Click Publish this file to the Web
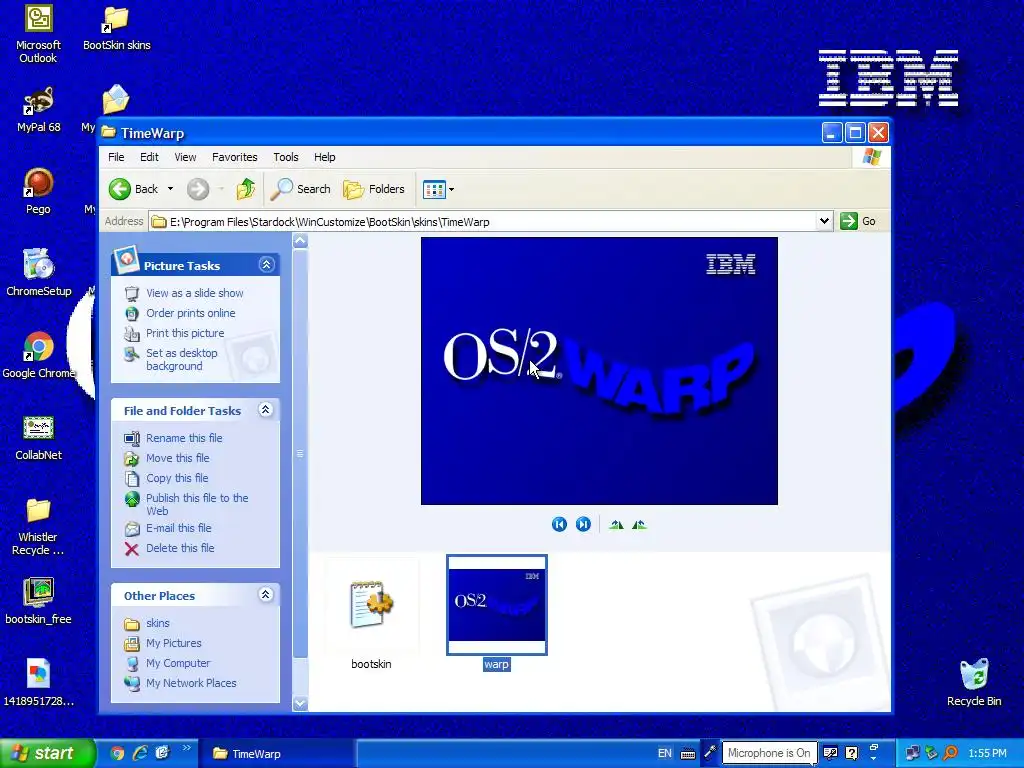Screen dimensions: 1024x768 (x=197, y=504)
